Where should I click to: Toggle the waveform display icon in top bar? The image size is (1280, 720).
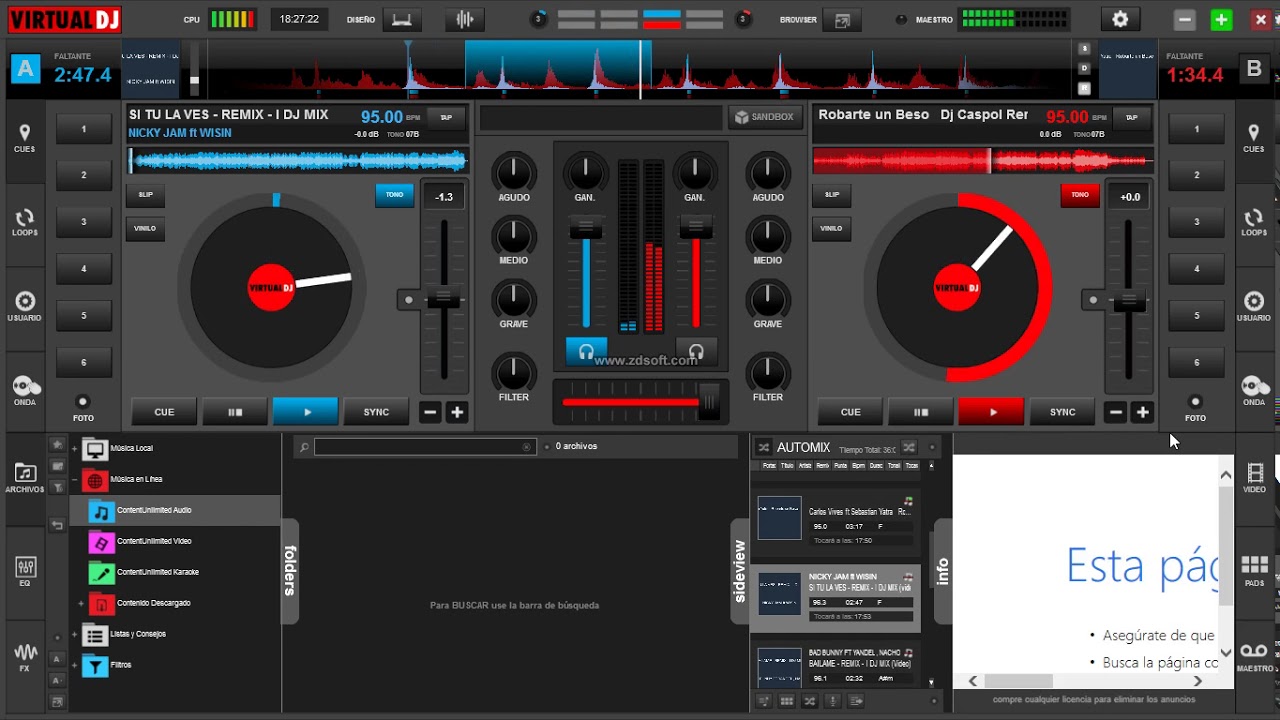coord(464,19)
